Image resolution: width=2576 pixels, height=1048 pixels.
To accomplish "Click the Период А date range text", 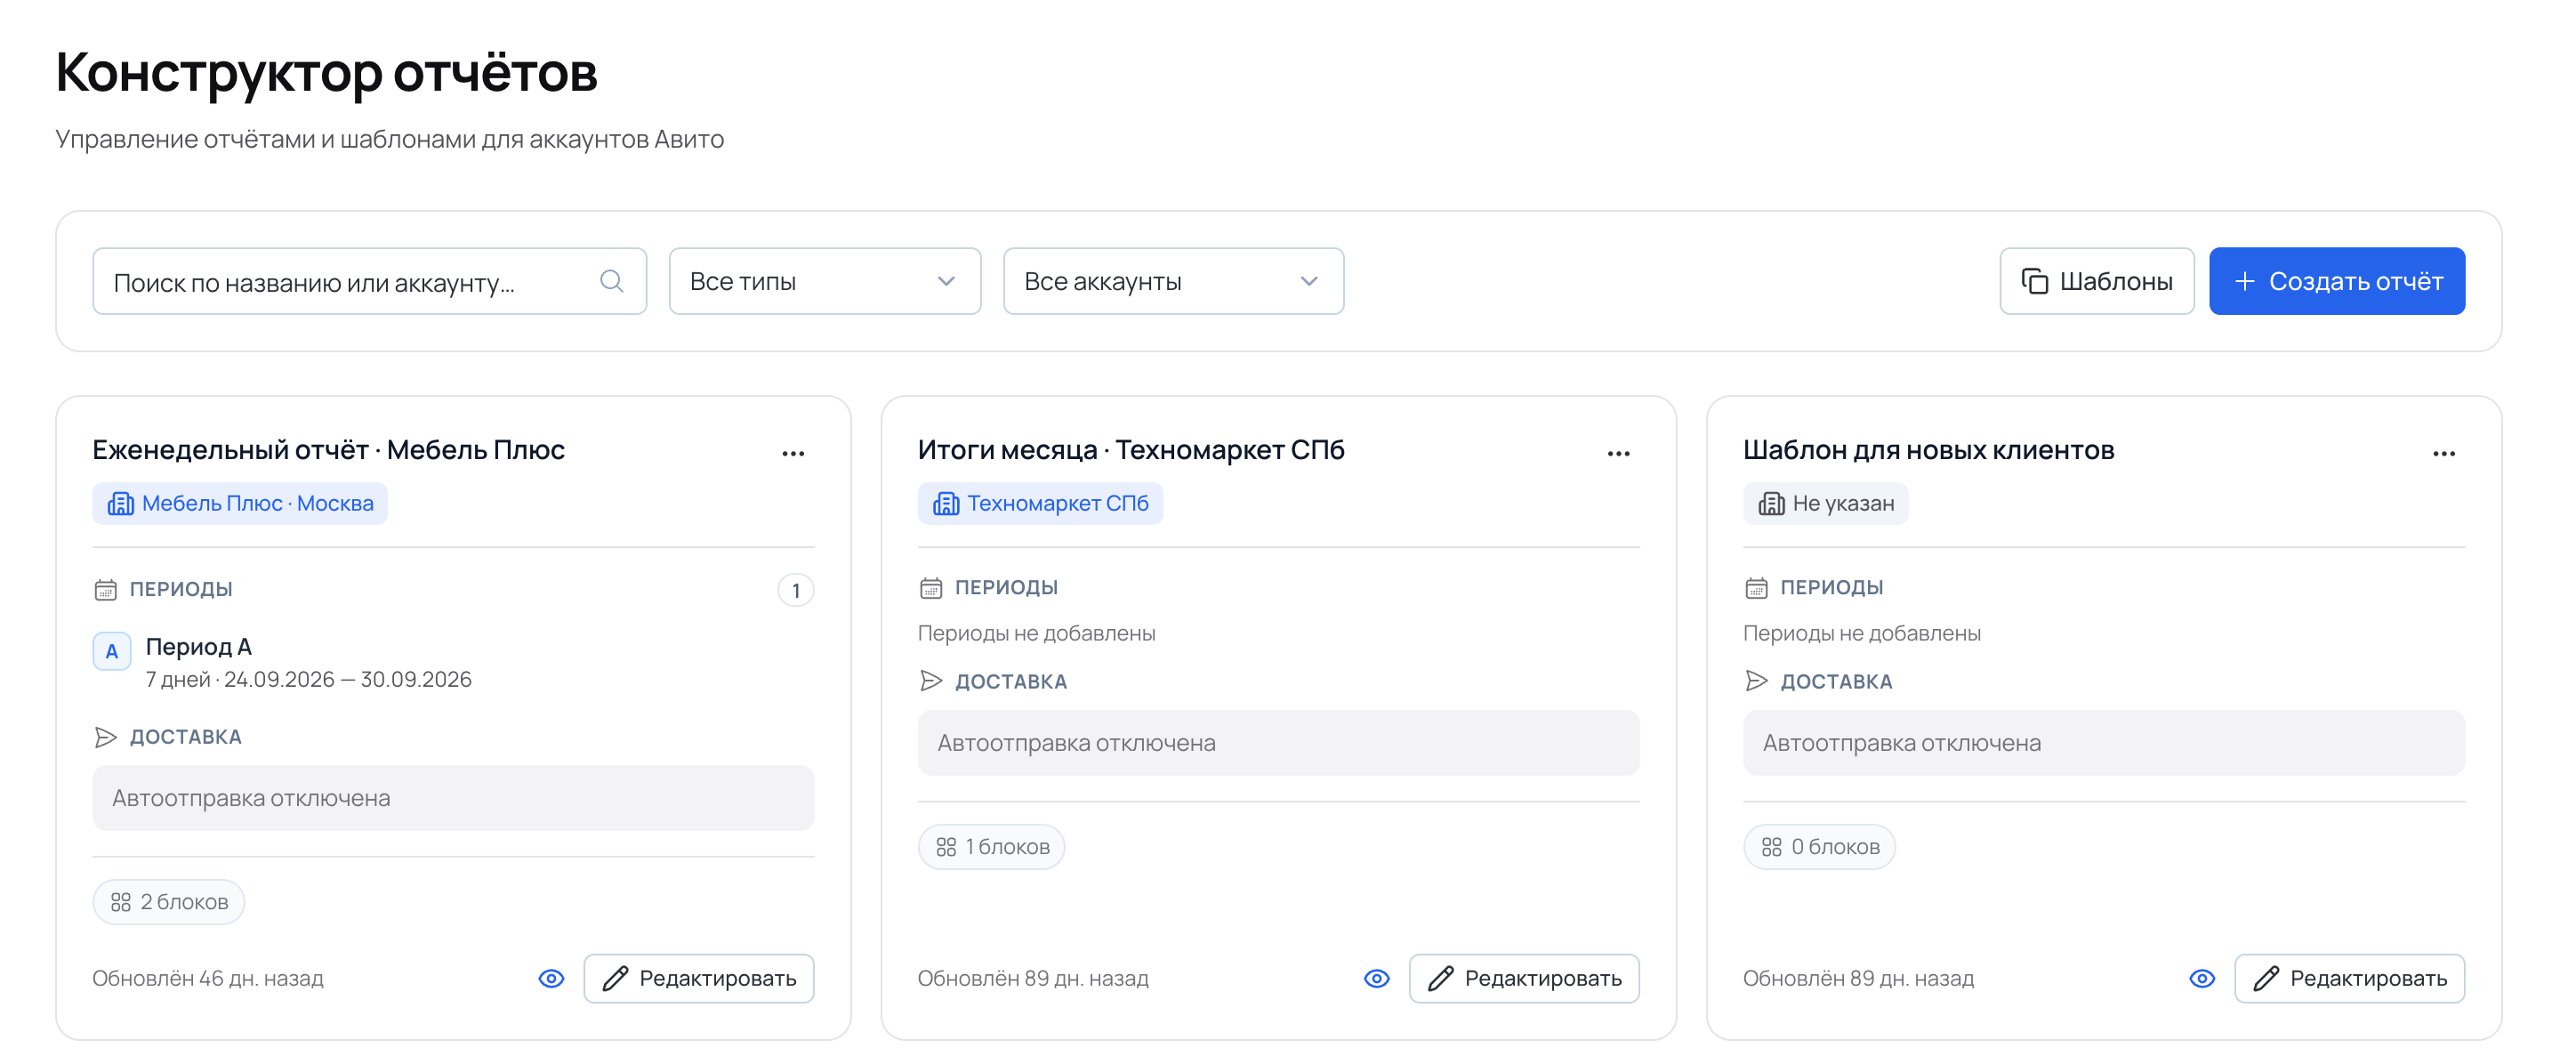I will point(308,679).
